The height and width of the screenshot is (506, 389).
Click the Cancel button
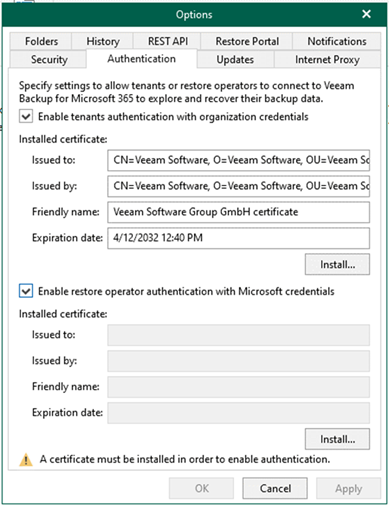tap(275, 488)
